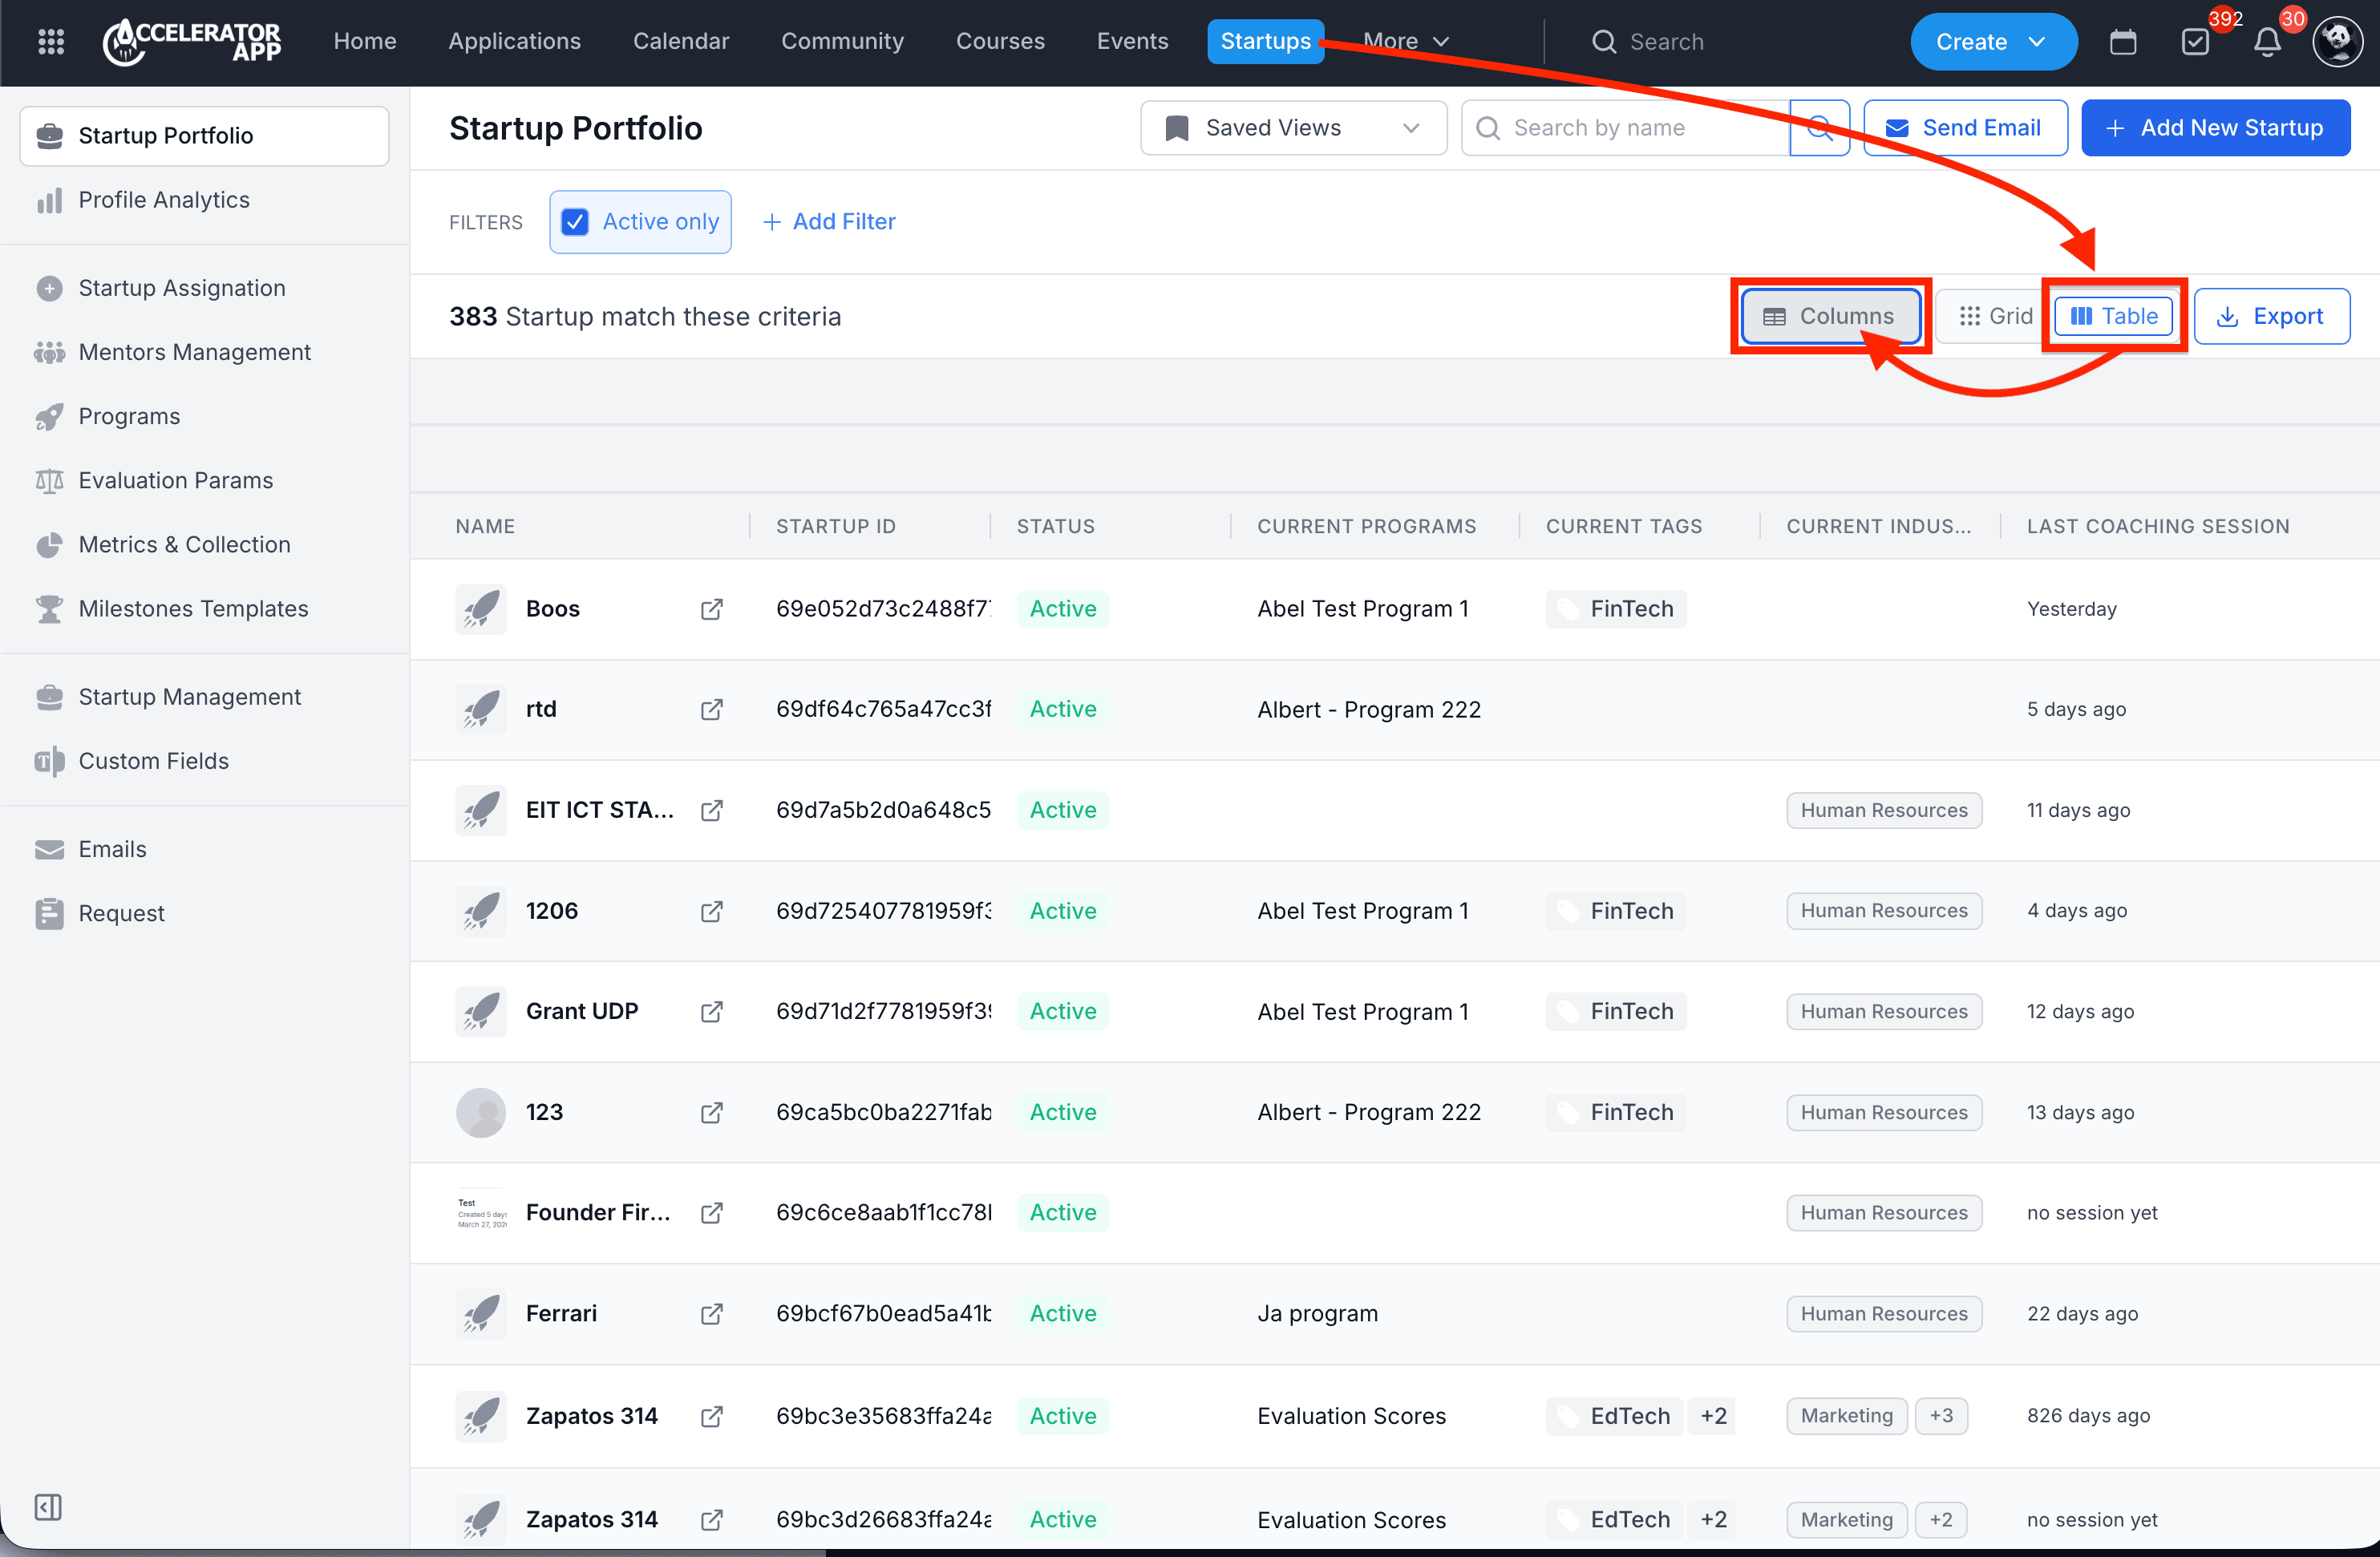This screenshot has height=1557, width=2380.
Task: Click Add New Startup button
Action: pyautogui.click(x=2215, y=128)
